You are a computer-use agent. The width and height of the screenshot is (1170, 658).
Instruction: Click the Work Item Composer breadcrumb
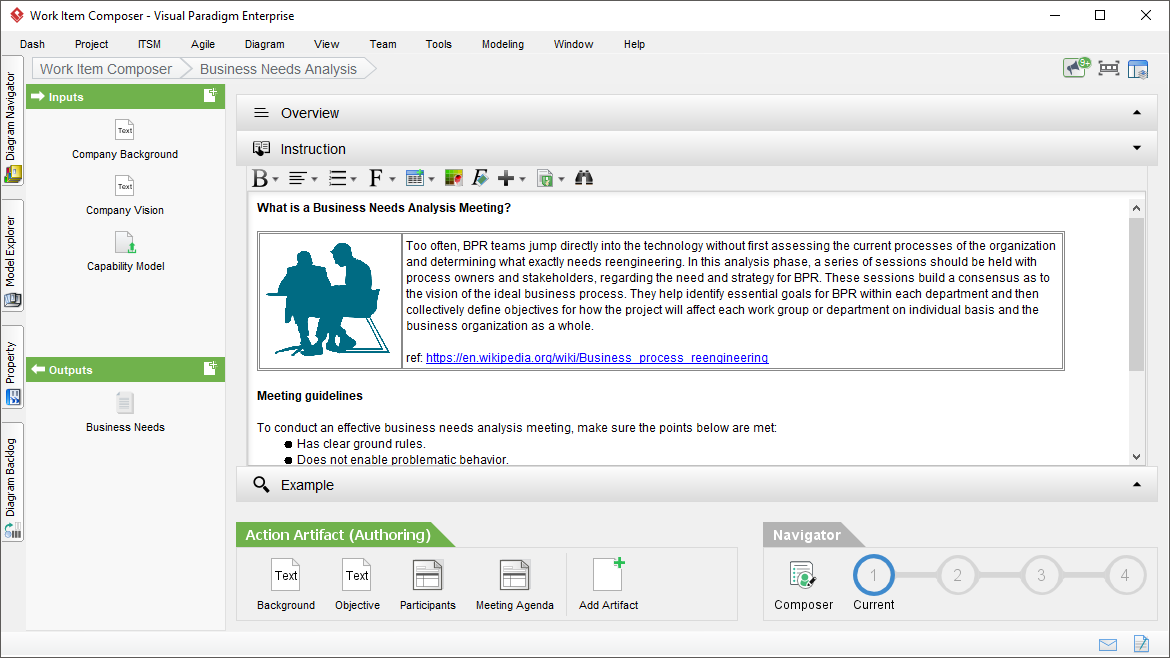[x=106, y=69]
